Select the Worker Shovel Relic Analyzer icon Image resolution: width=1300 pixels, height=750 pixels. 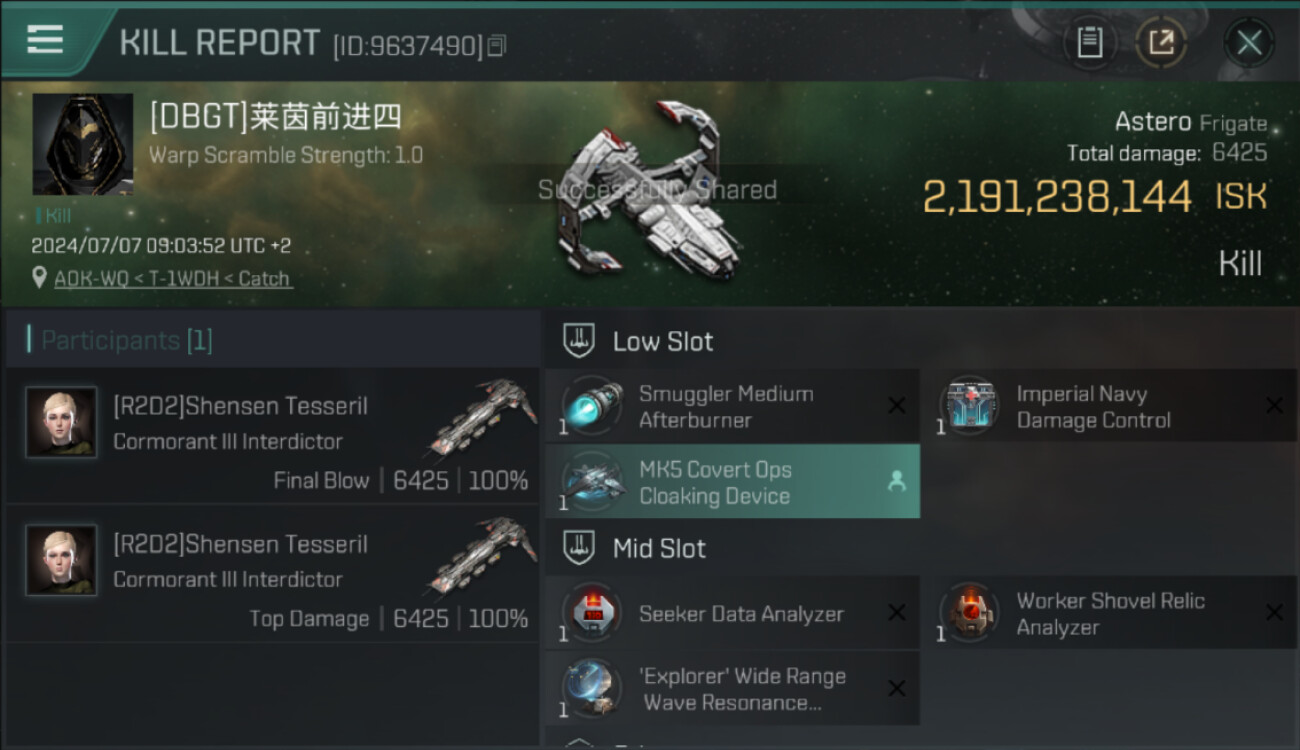pos(969,613)
